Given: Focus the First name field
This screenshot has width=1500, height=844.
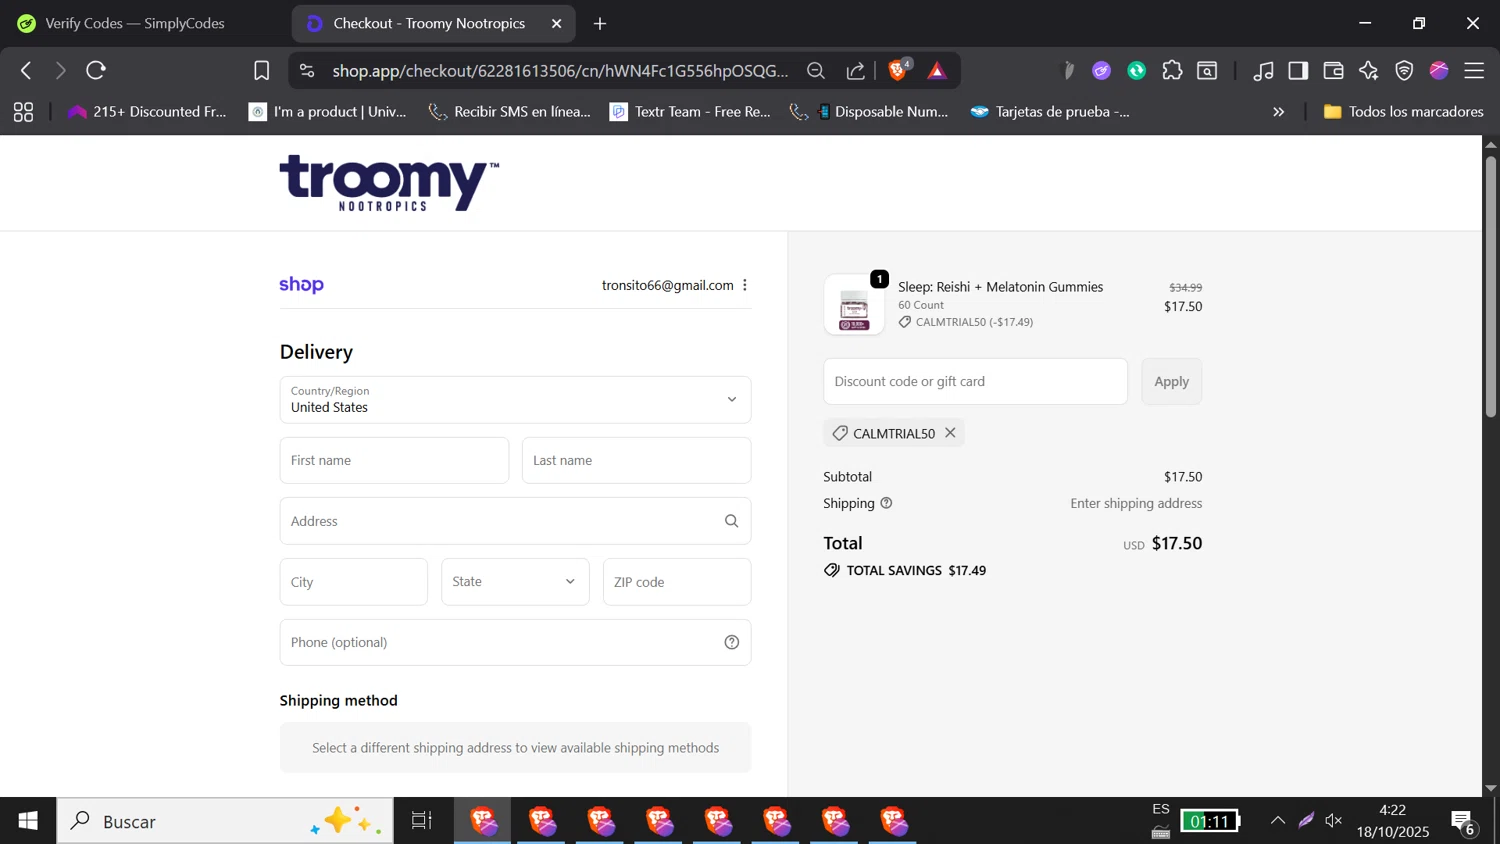Looking at the screenshot, I should click(394, 461).
